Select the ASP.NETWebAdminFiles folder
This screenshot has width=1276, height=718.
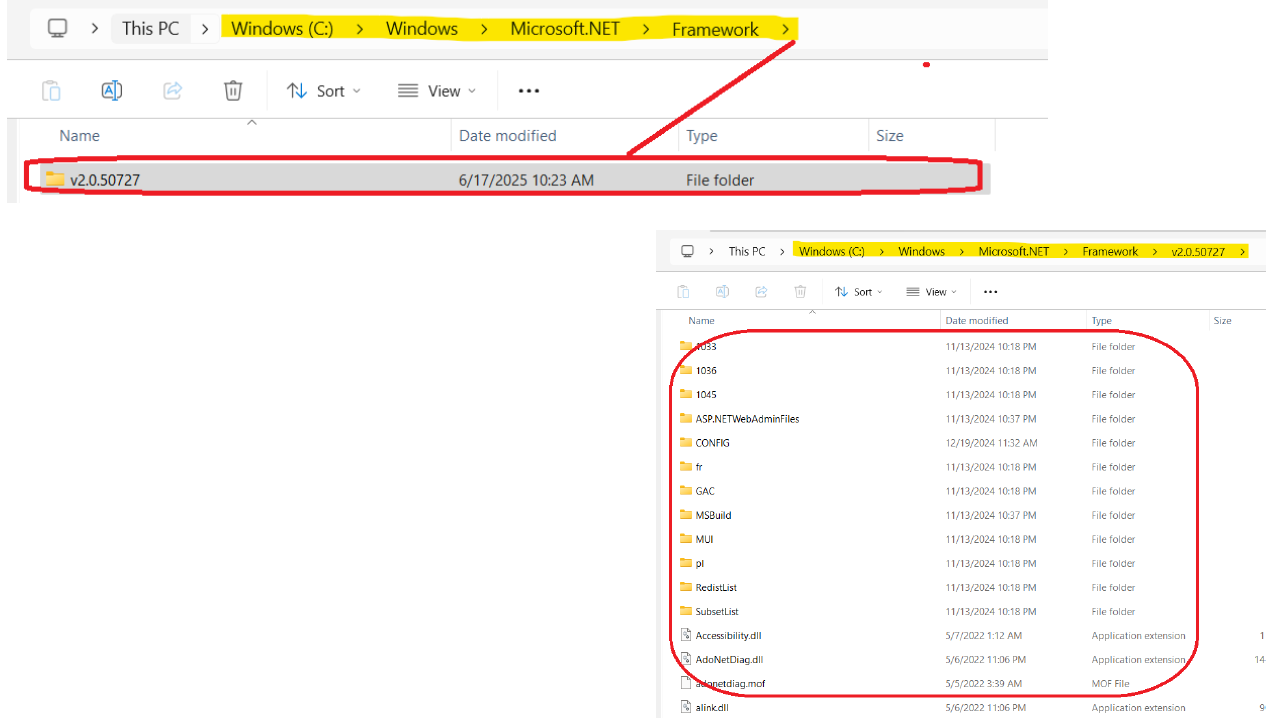coord(747,419)
